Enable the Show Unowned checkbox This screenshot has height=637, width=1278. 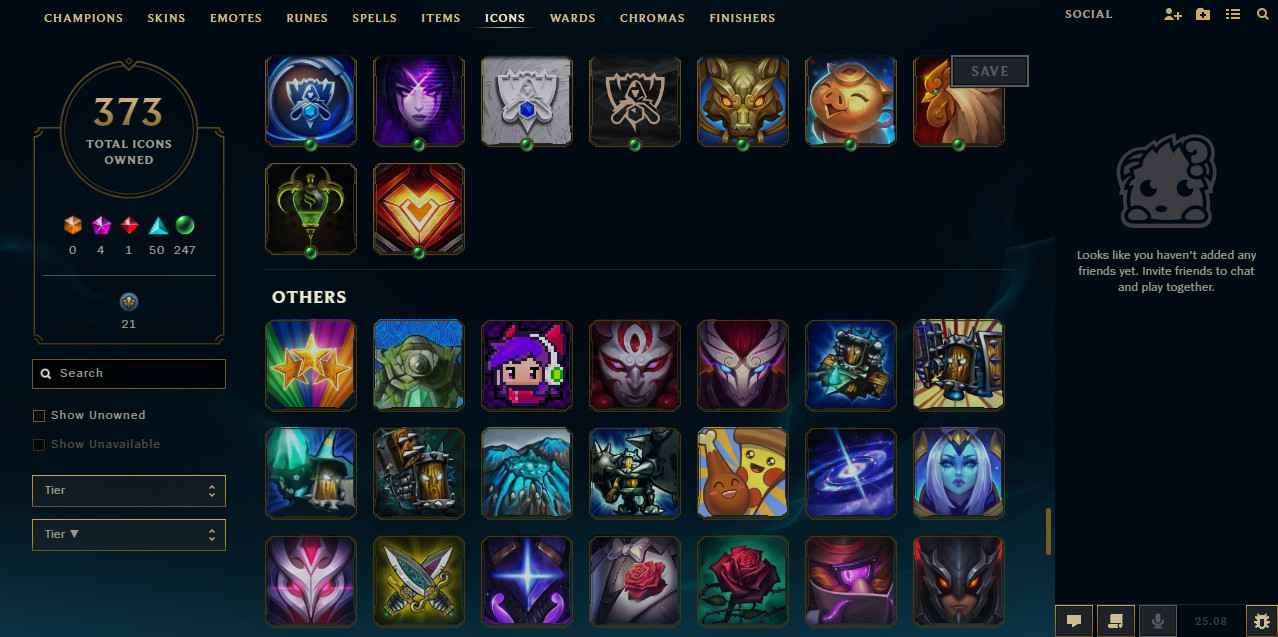[39, 415]
